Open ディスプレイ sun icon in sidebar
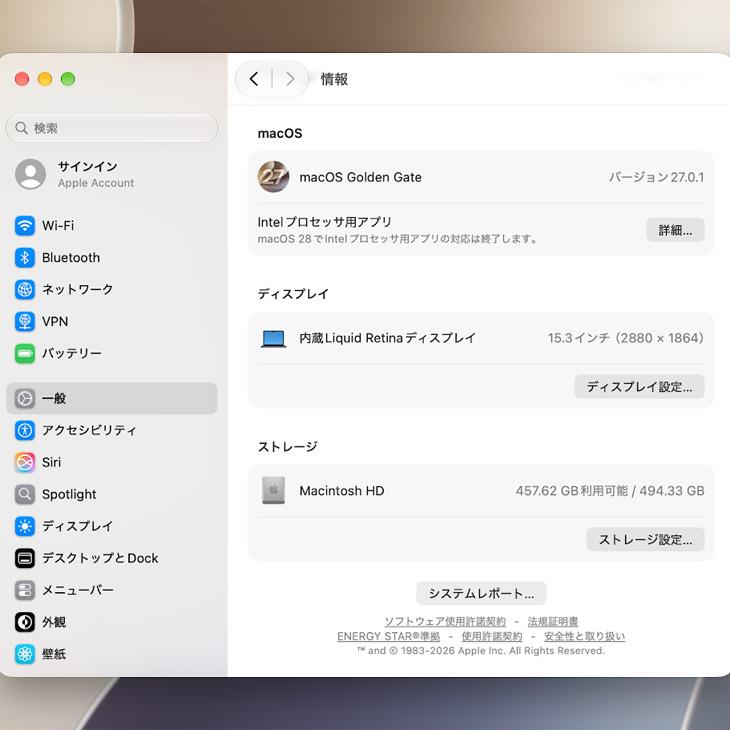Image resolution: width=730 pixels, height=730 pixels. click(x=25, y=526)
